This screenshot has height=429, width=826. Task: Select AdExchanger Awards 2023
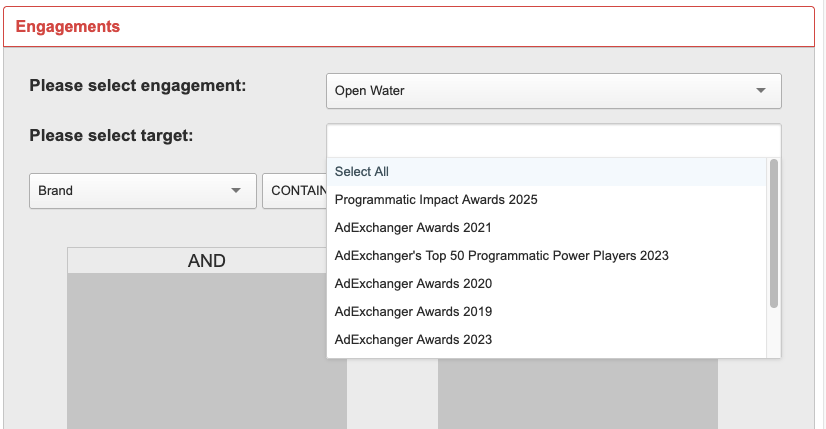(547, 339)
